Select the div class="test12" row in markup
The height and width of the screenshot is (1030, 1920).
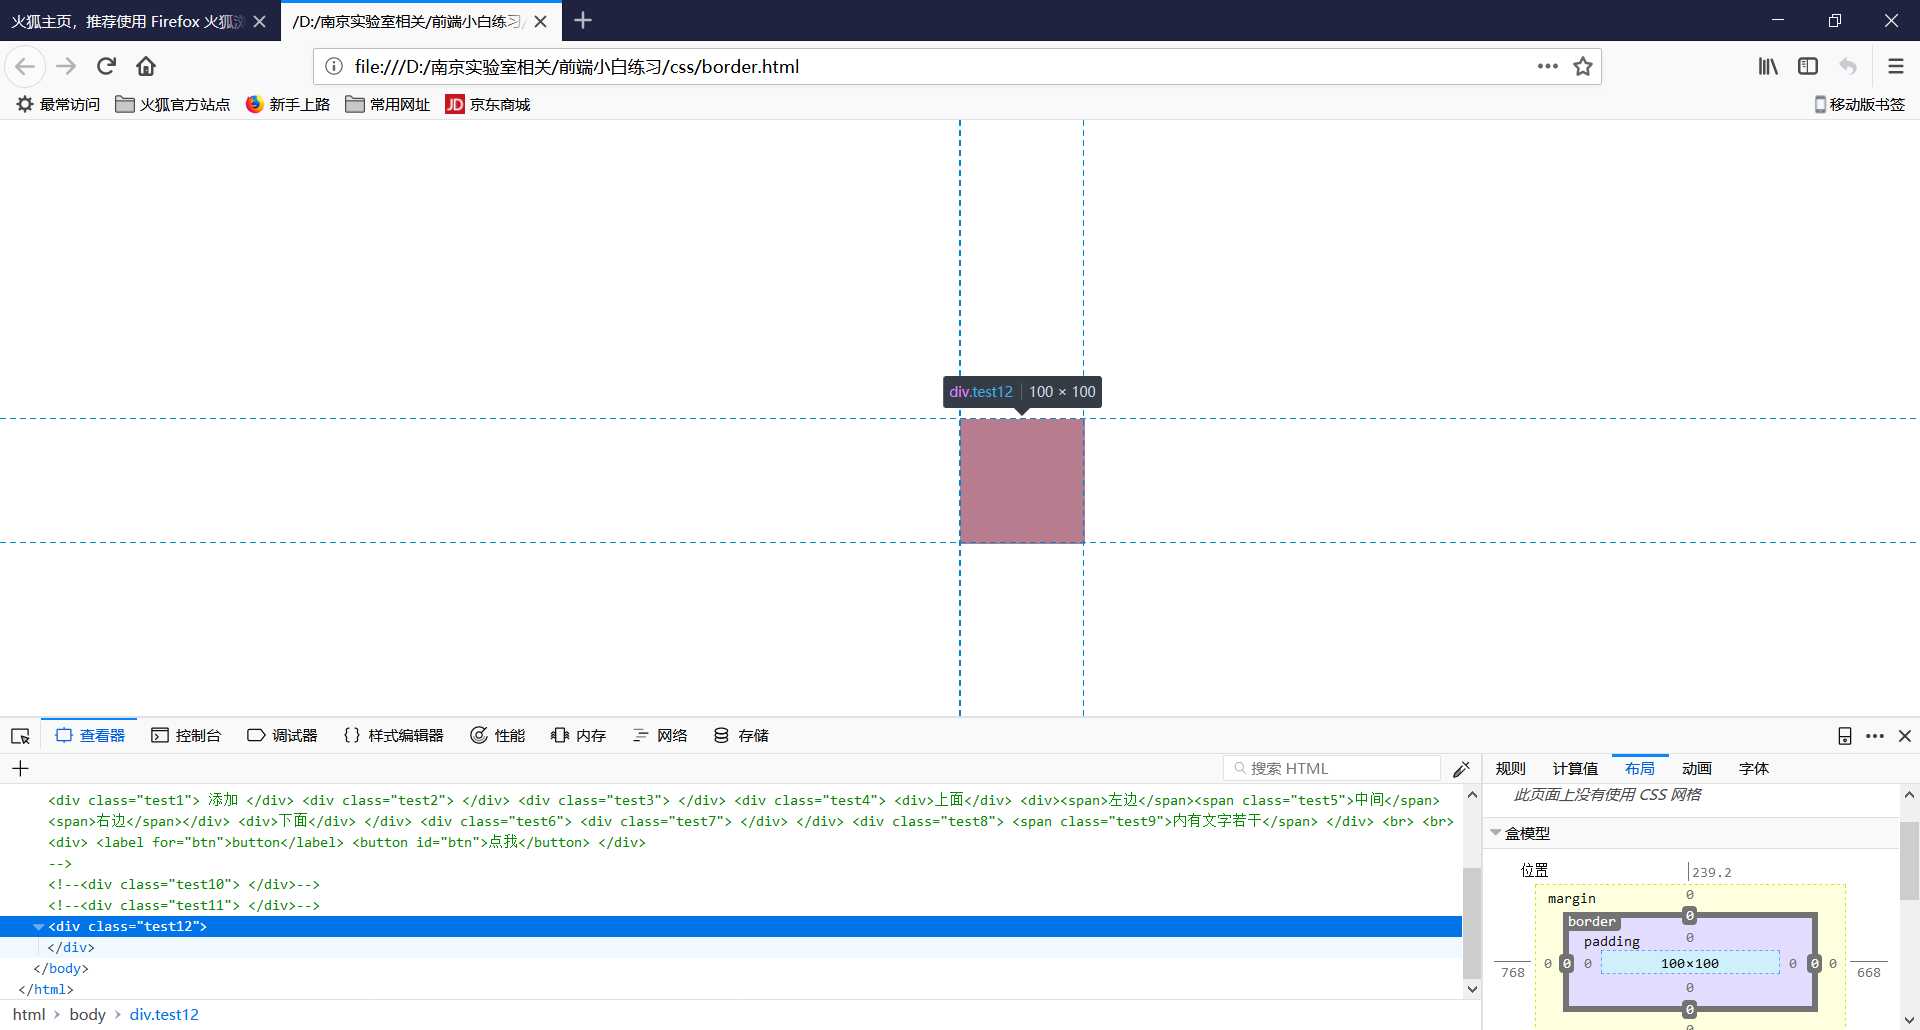tap(731, 926)
